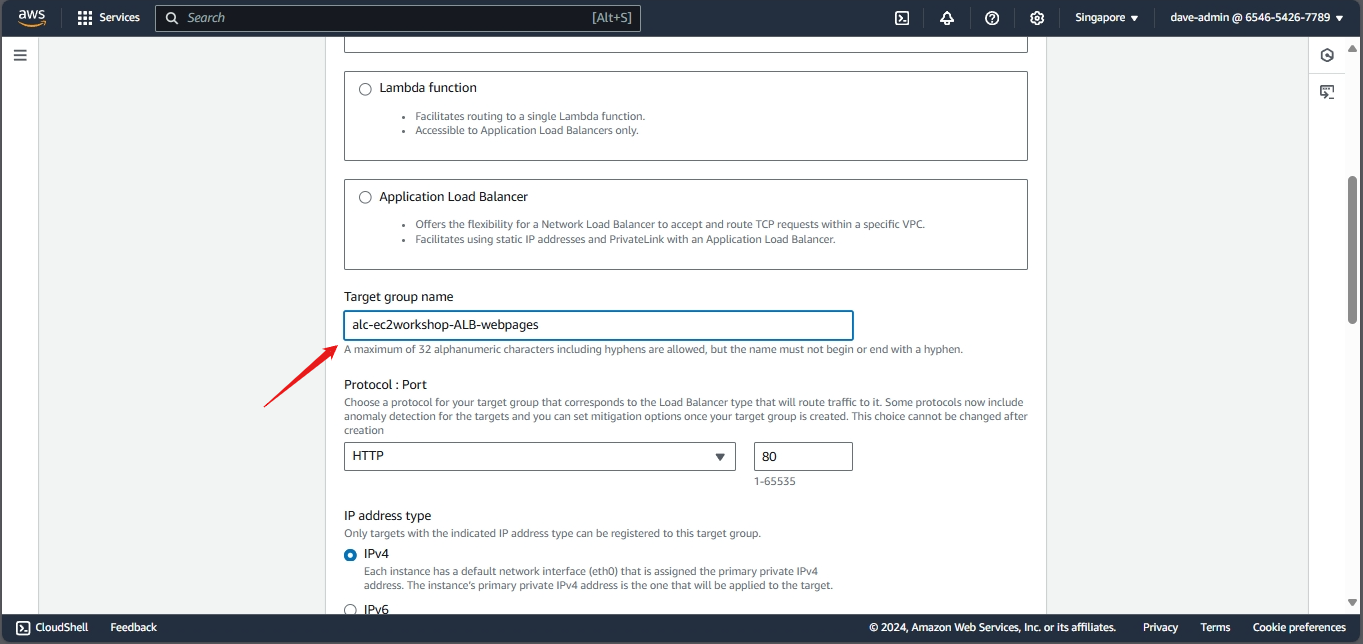Open the help question mark icon

(x=992, y=18)
